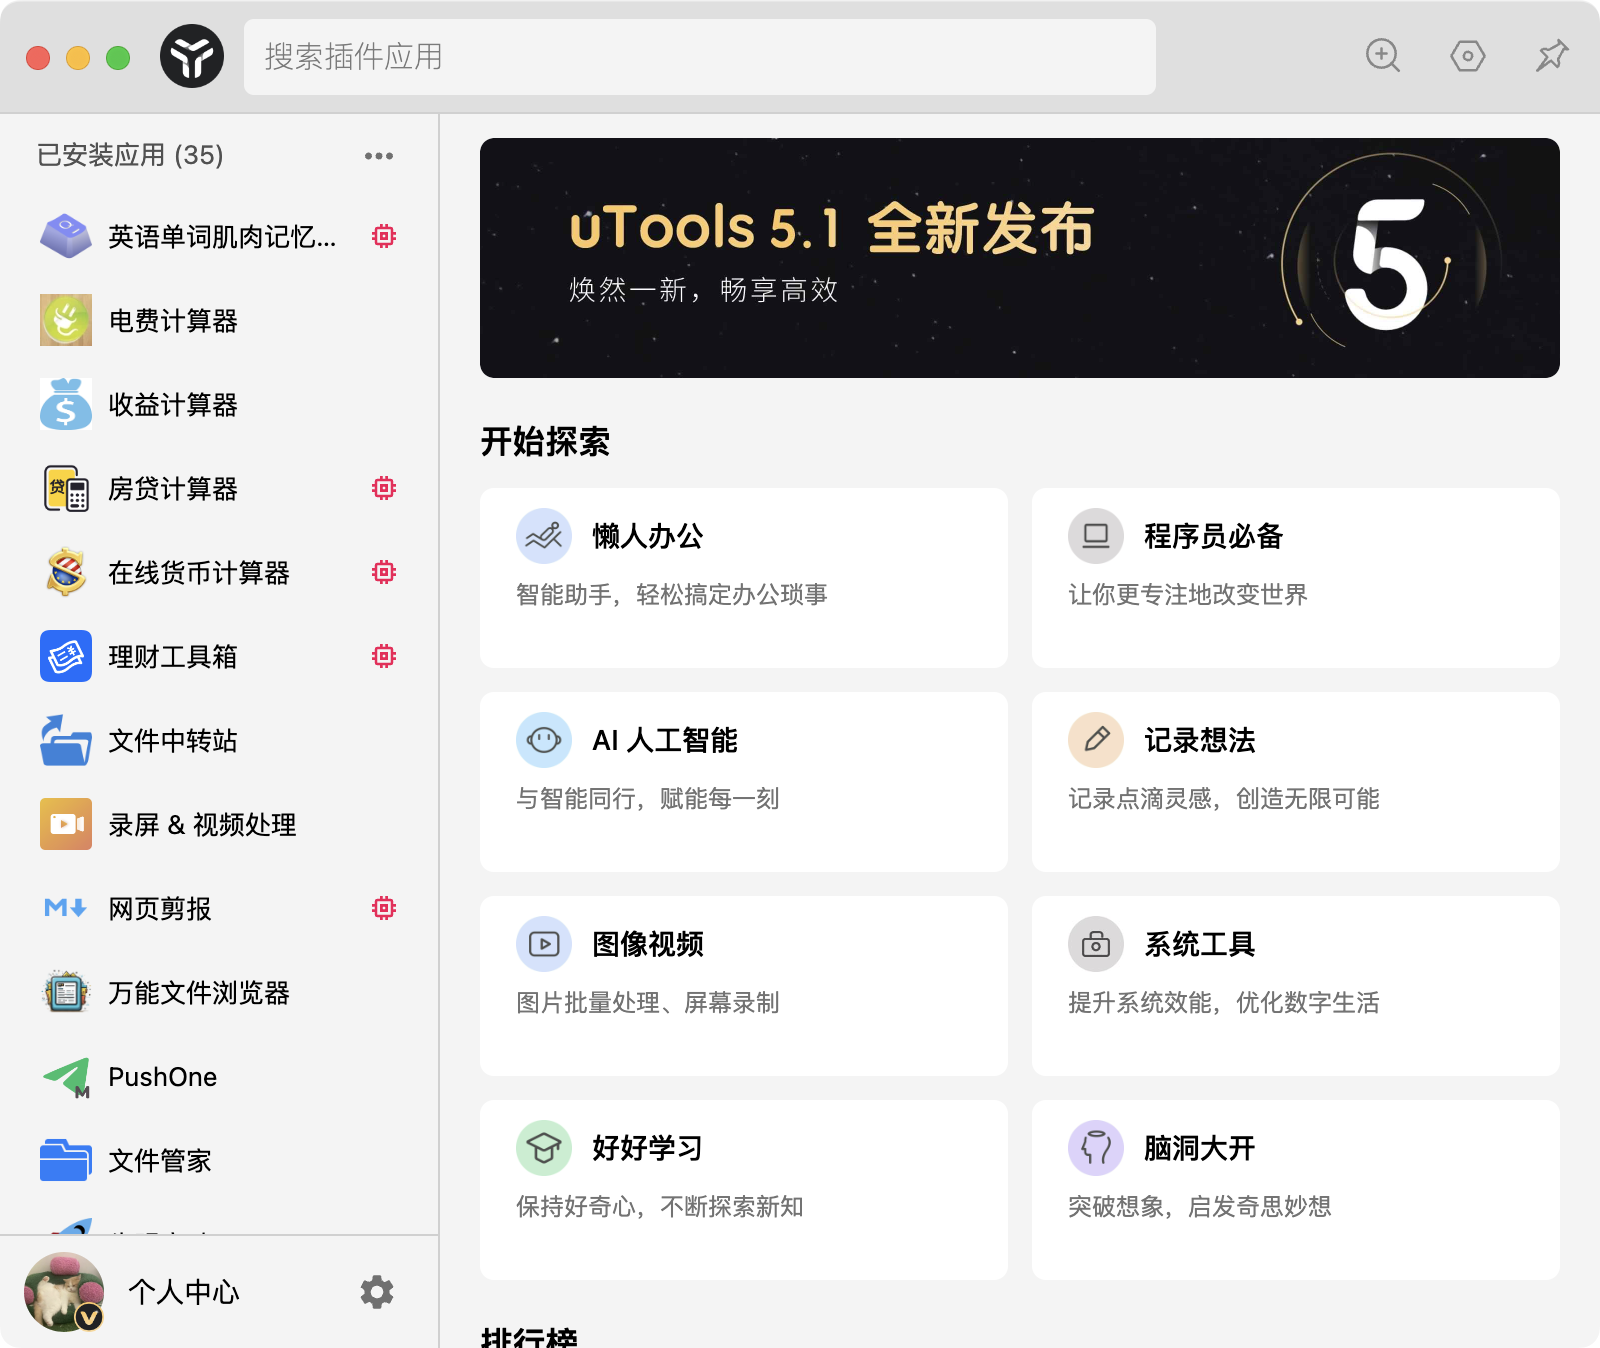
Task: Focus the plugin search input field
Action: (700, 57)
